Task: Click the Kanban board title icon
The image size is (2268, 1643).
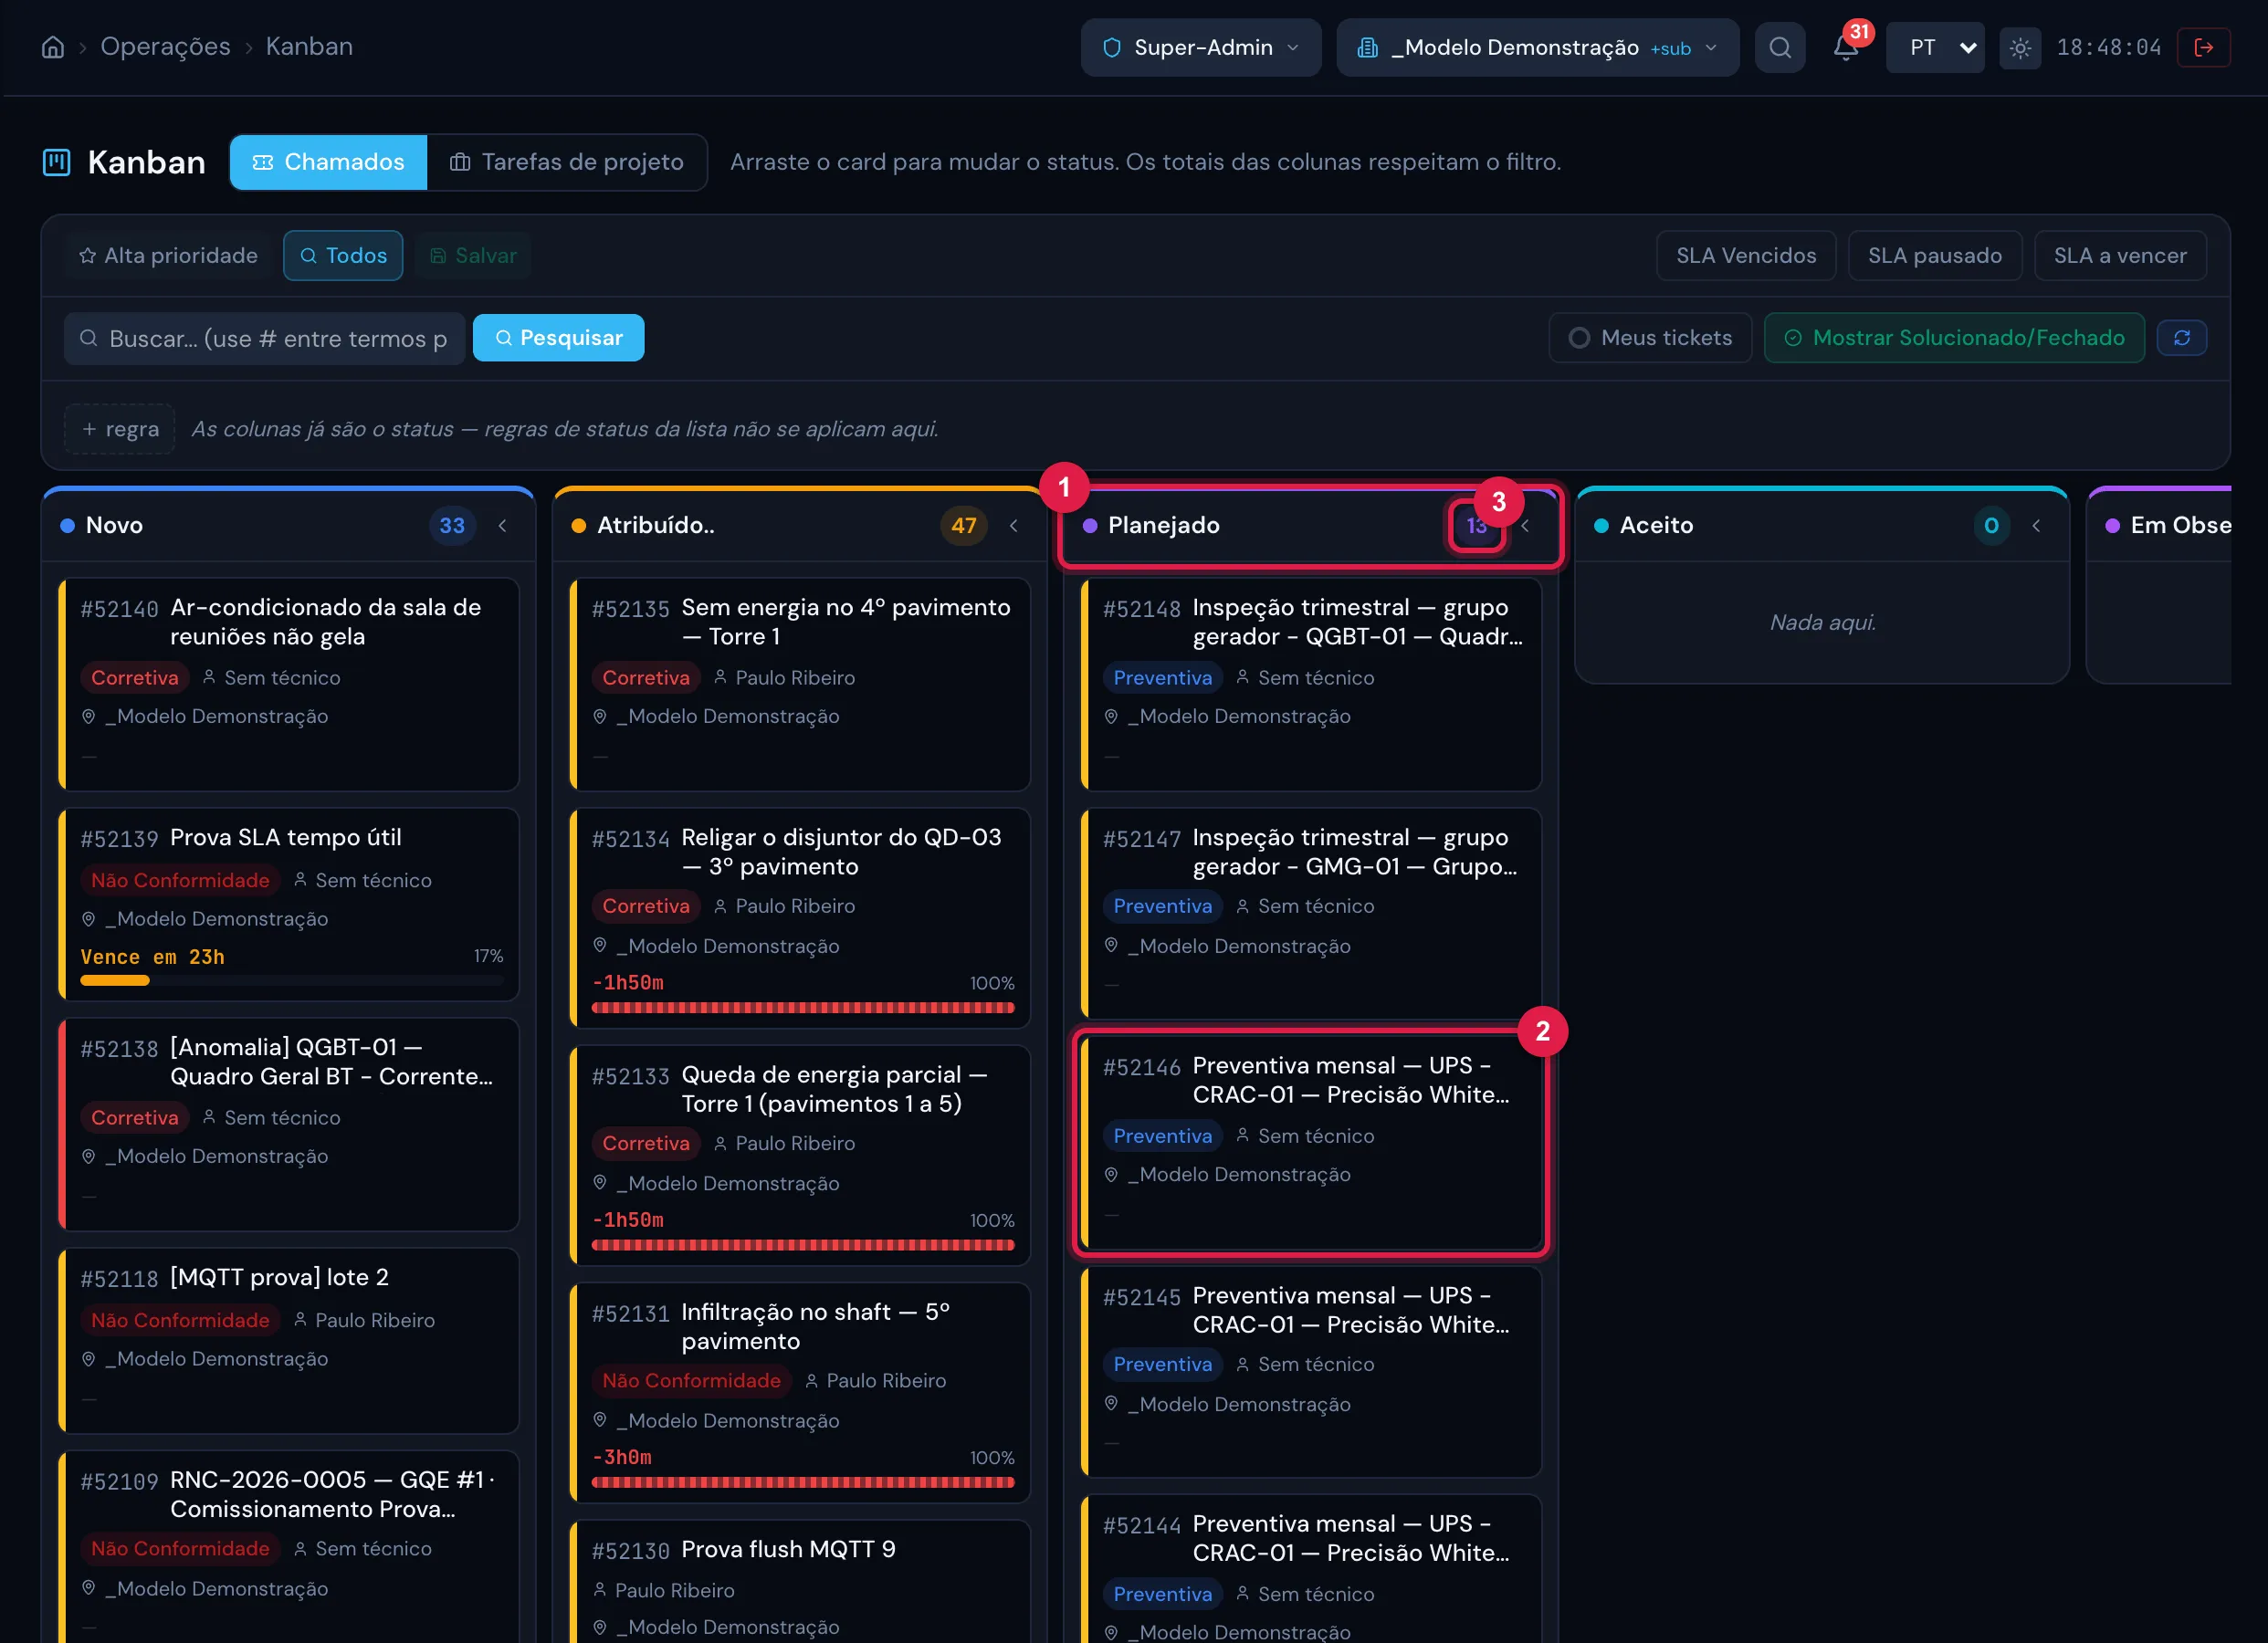Action: pos(57,162)
